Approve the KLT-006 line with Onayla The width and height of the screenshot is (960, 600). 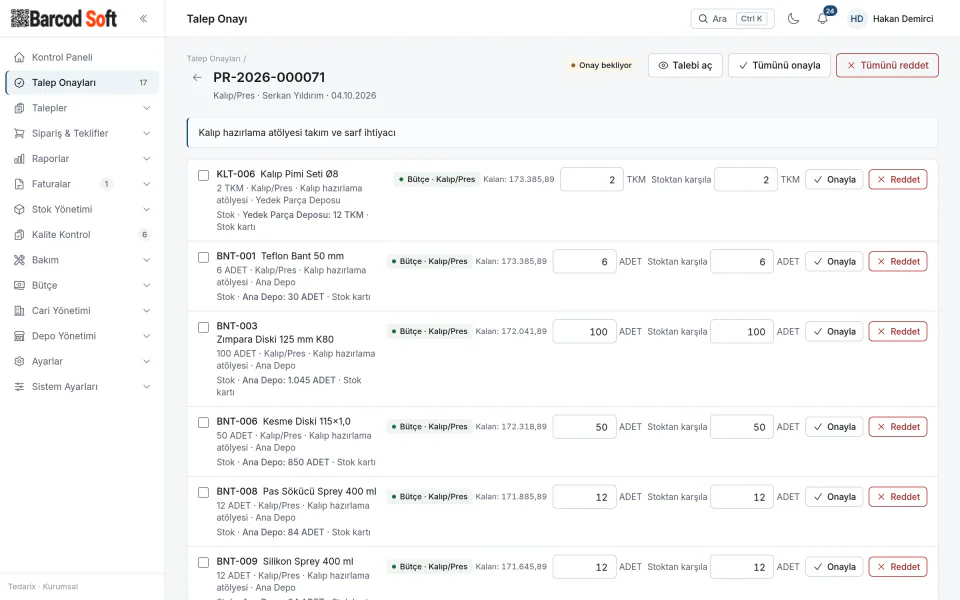[834, 180]
